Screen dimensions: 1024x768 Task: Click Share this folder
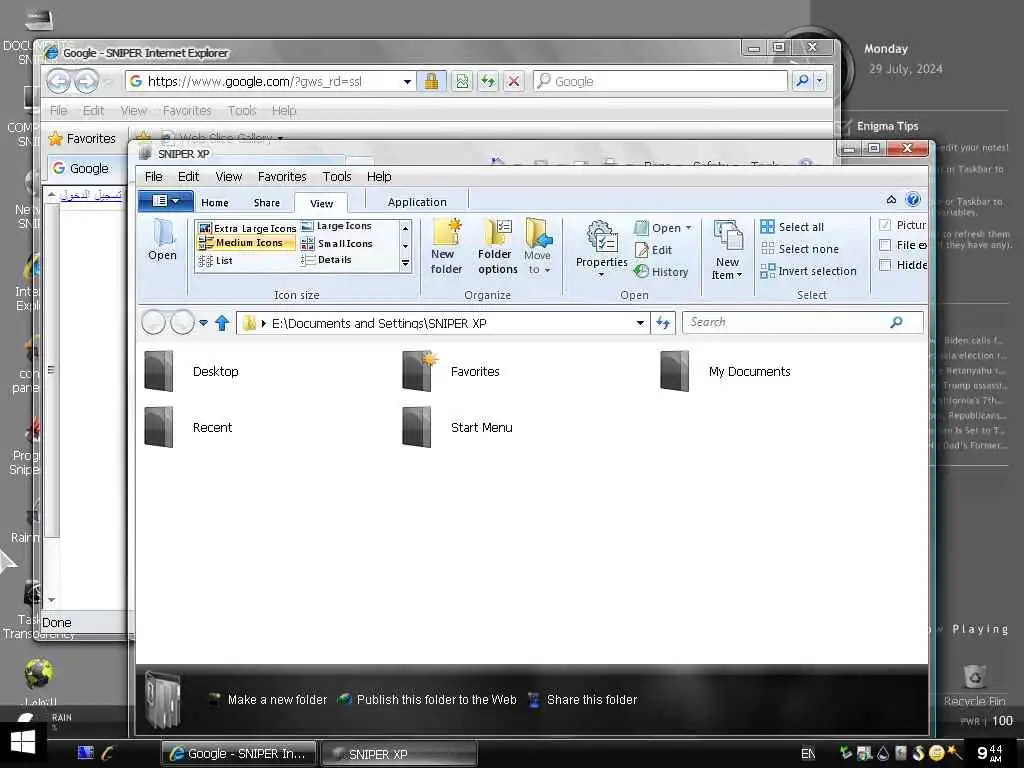tap(582, 699)
